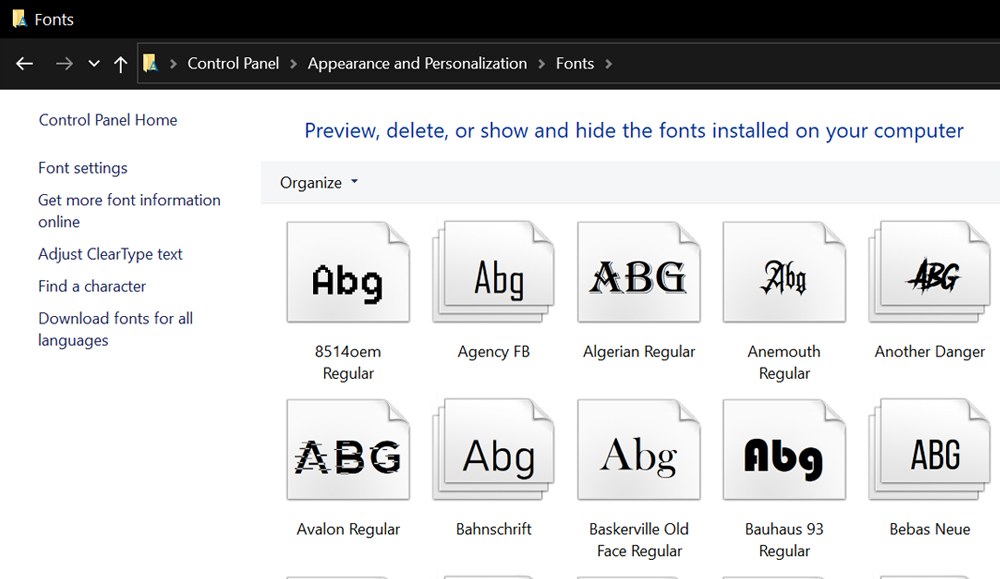This screenshot has width=1000, height=579.
Task: Select the Algerian Regular font icon
Action: pyautogui.click(x=639, y=275)
